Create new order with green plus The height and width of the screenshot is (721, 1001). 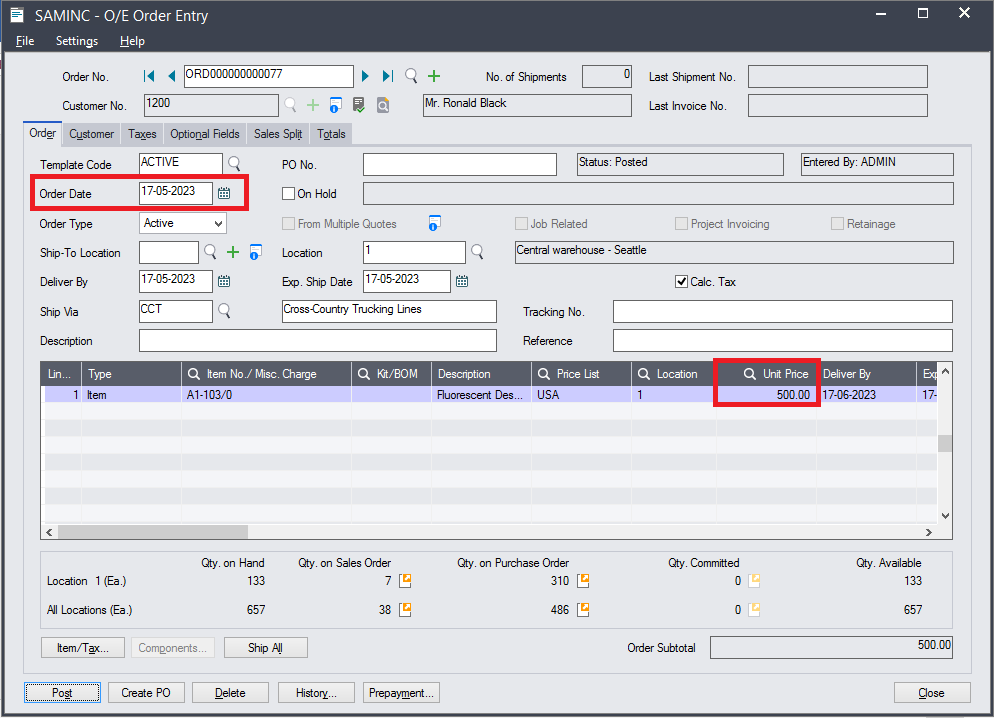point(434,76)
